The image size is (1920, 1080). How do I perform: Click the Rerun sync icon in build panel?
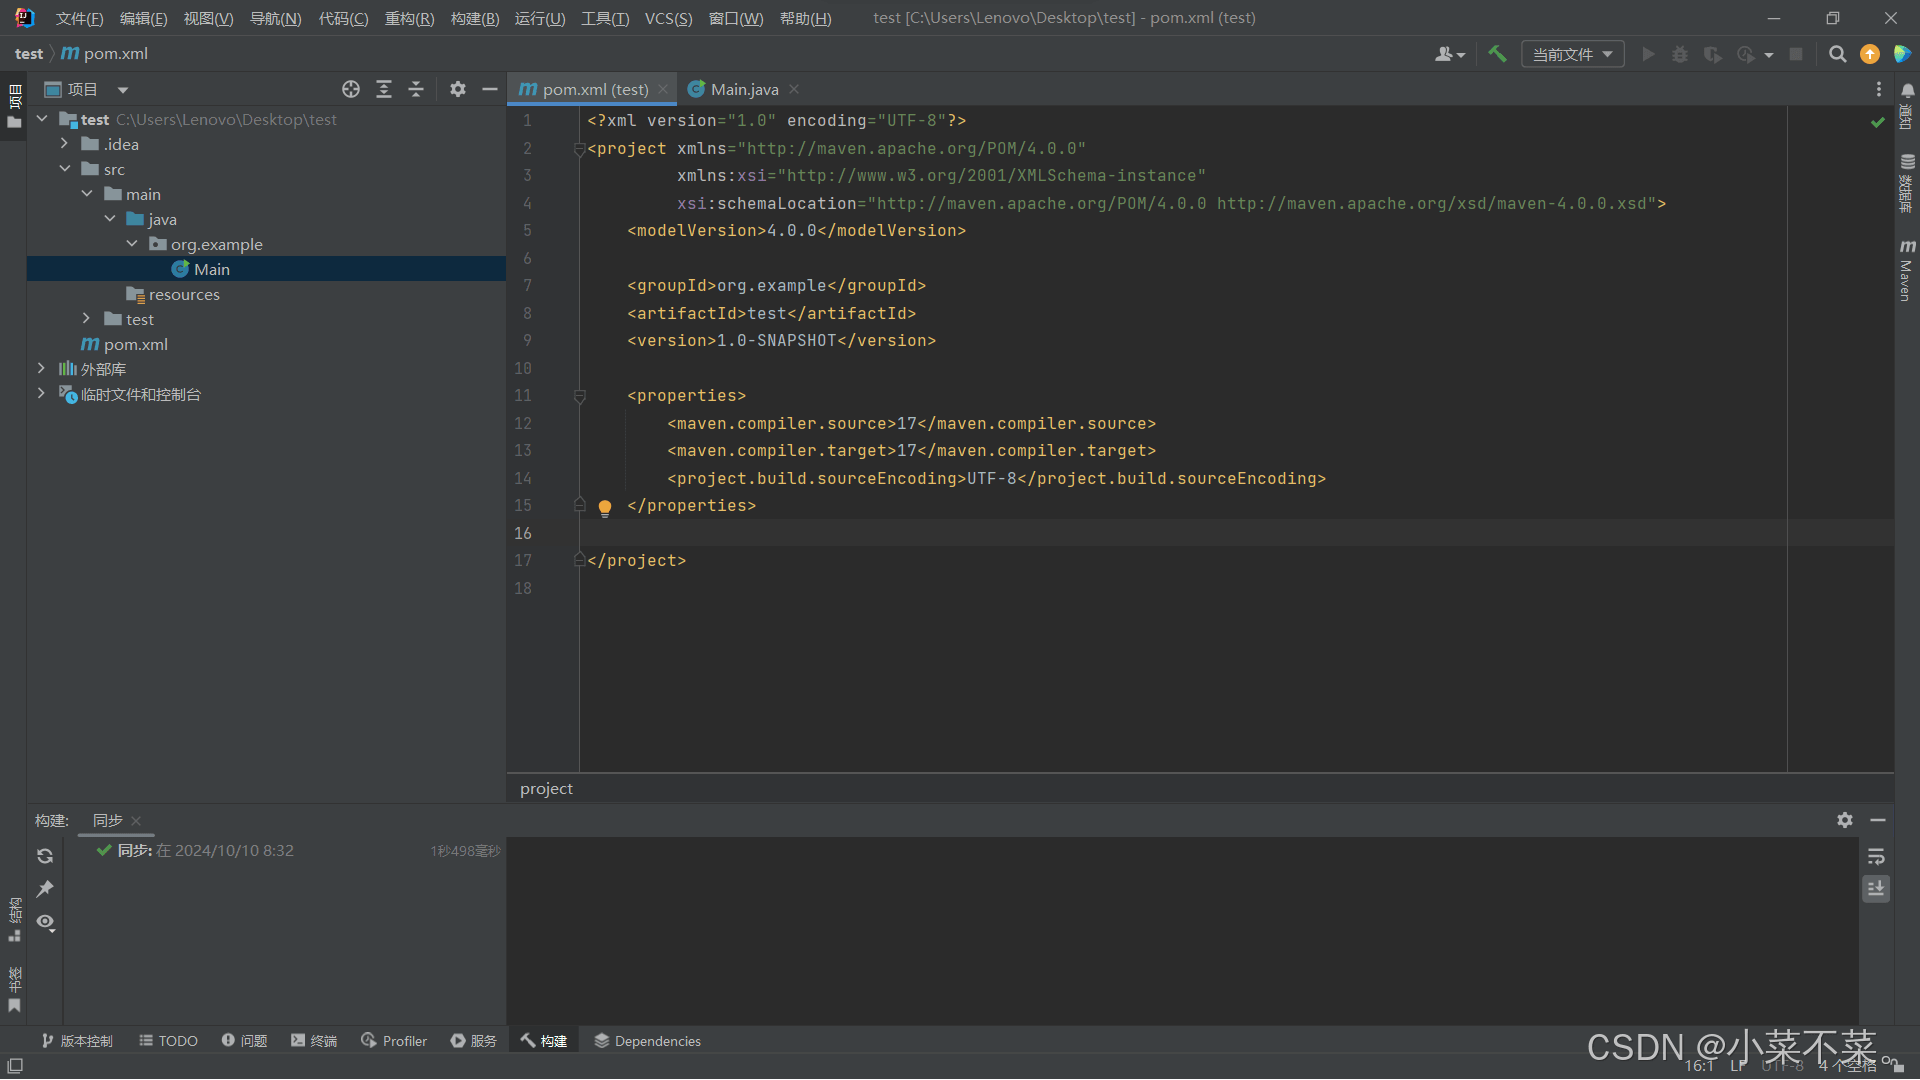coord(45,856)
